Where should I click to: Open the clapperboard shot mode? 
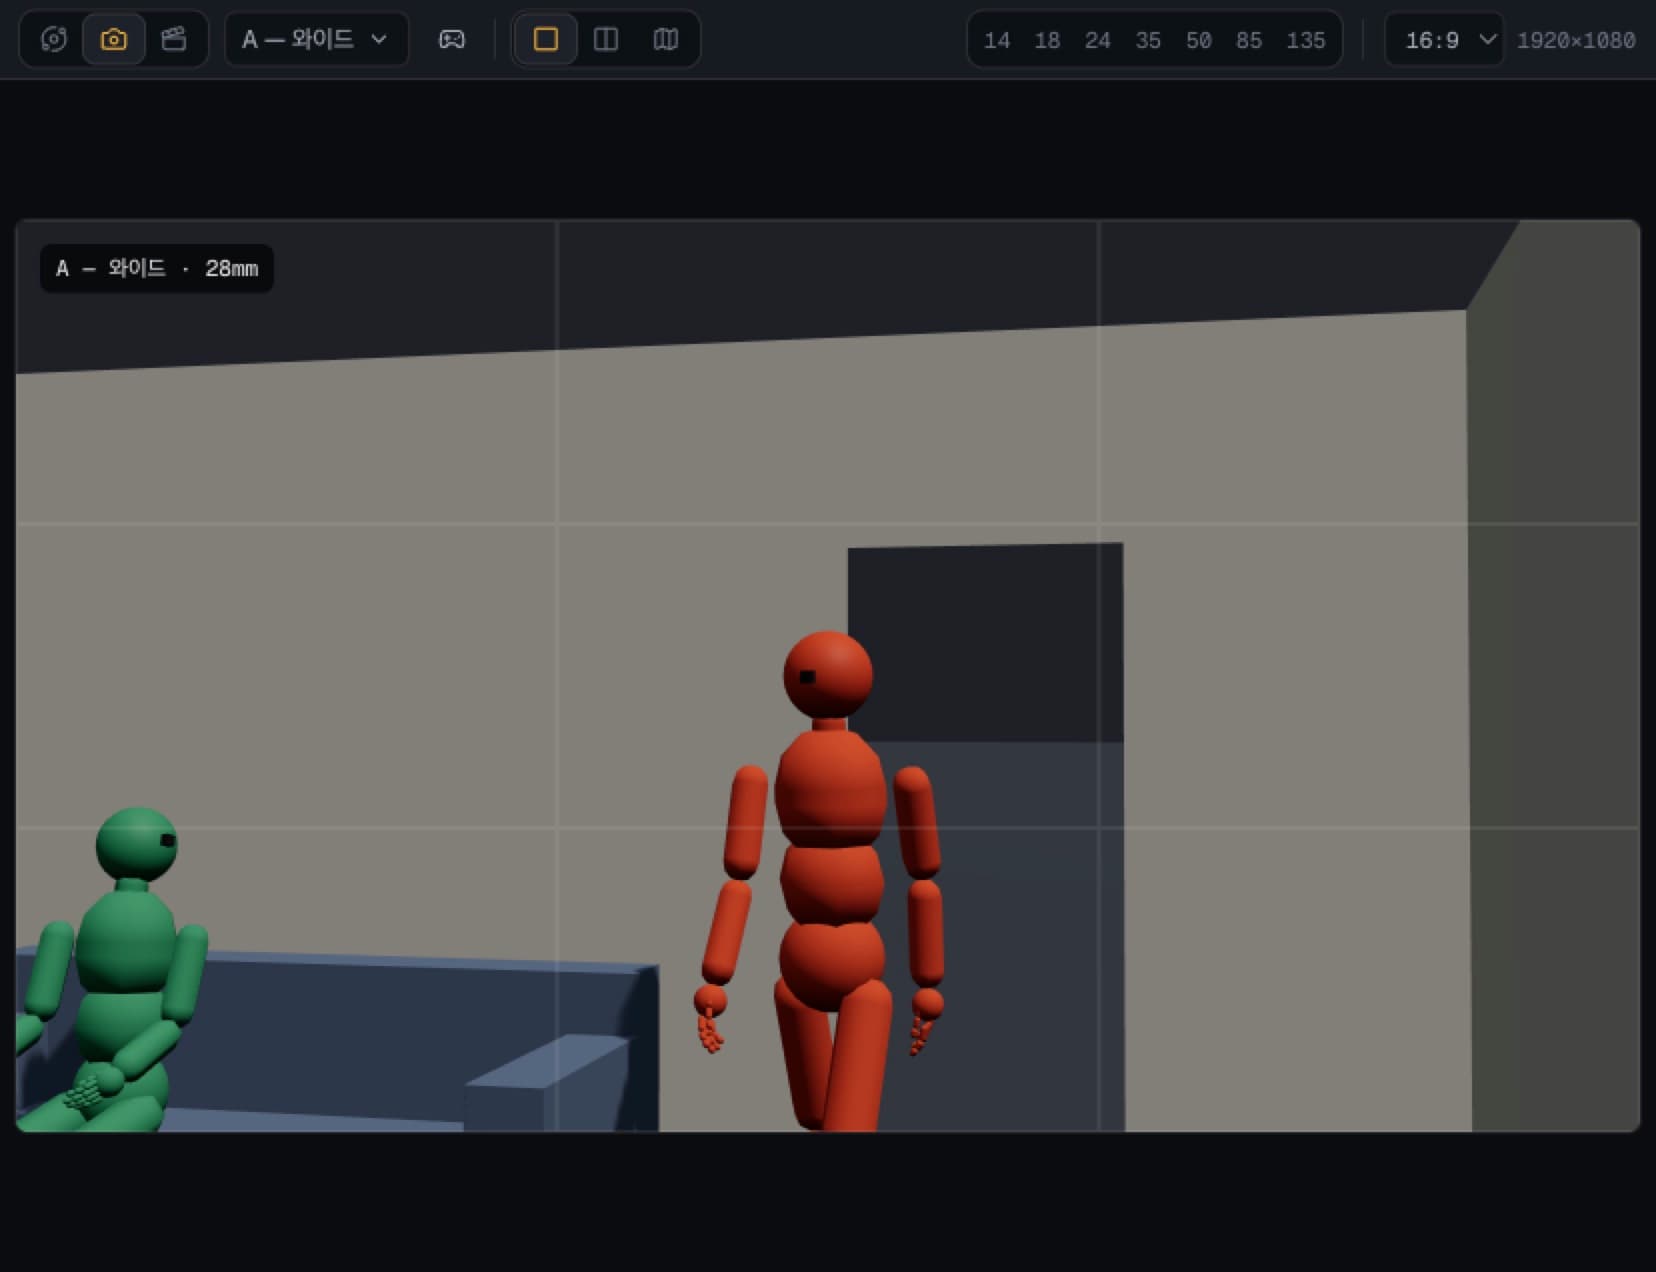tap(174, 39)
